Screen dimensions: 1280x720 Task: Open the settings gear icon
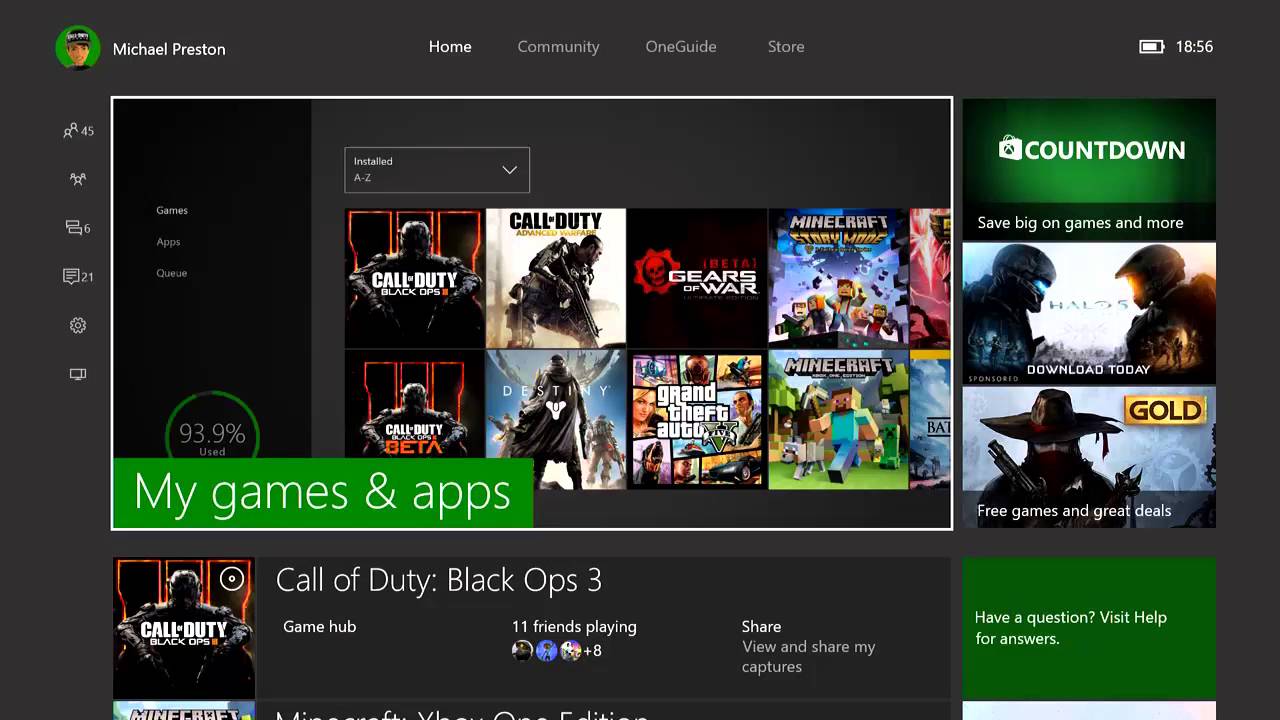(78, 325)
